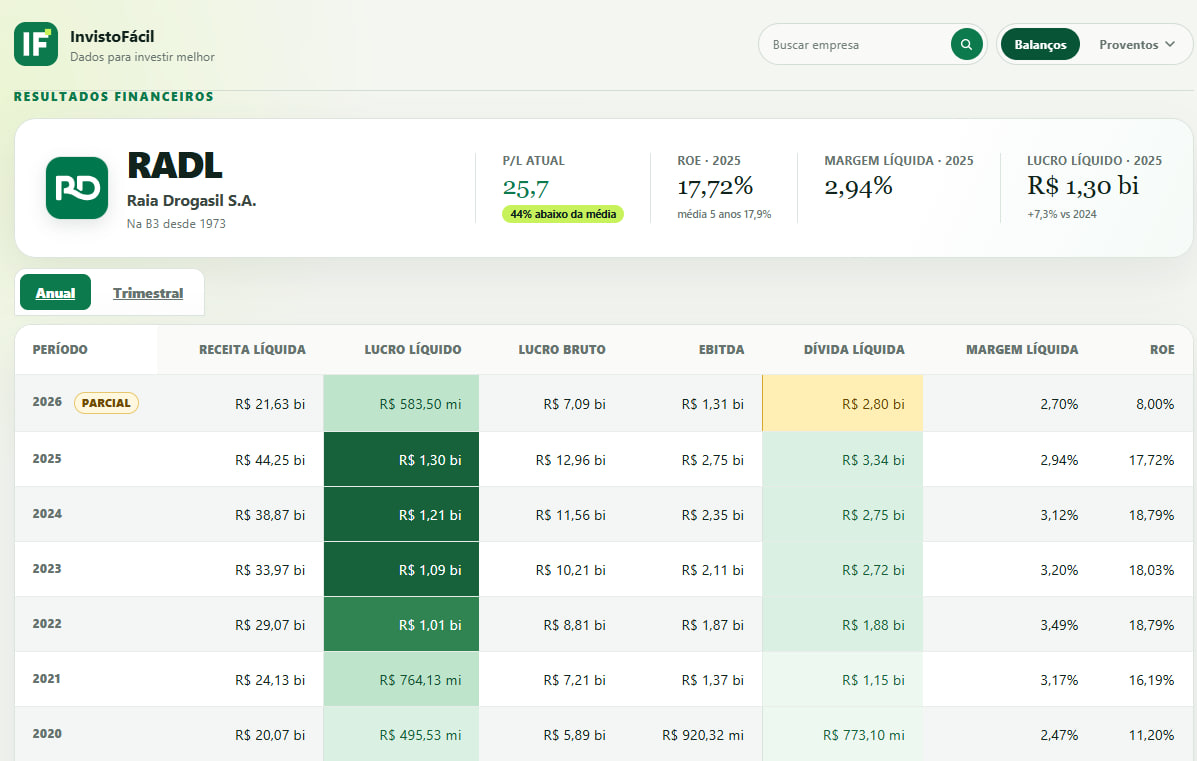Viewport: 1197px width, 761px height.
Task: Click net debt value R$ 1,88 bi
Action: (x=873, y=624)
